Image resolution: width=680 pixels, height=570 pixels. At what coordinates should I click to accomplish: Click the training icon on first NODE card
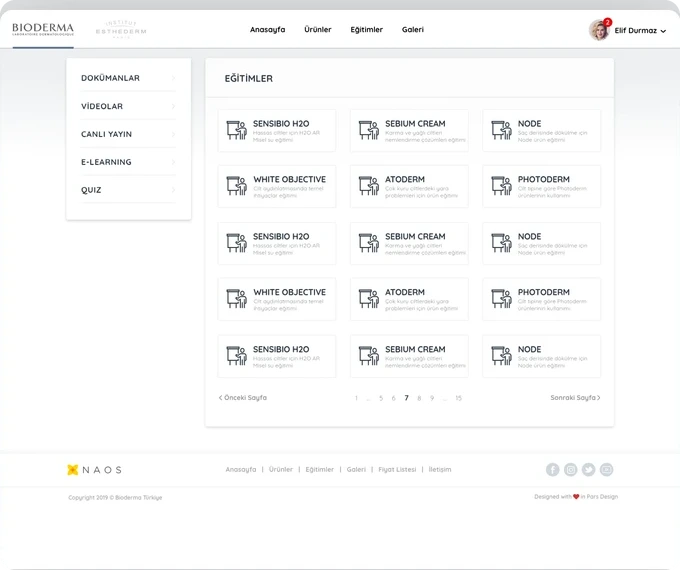tap(501, 130)
